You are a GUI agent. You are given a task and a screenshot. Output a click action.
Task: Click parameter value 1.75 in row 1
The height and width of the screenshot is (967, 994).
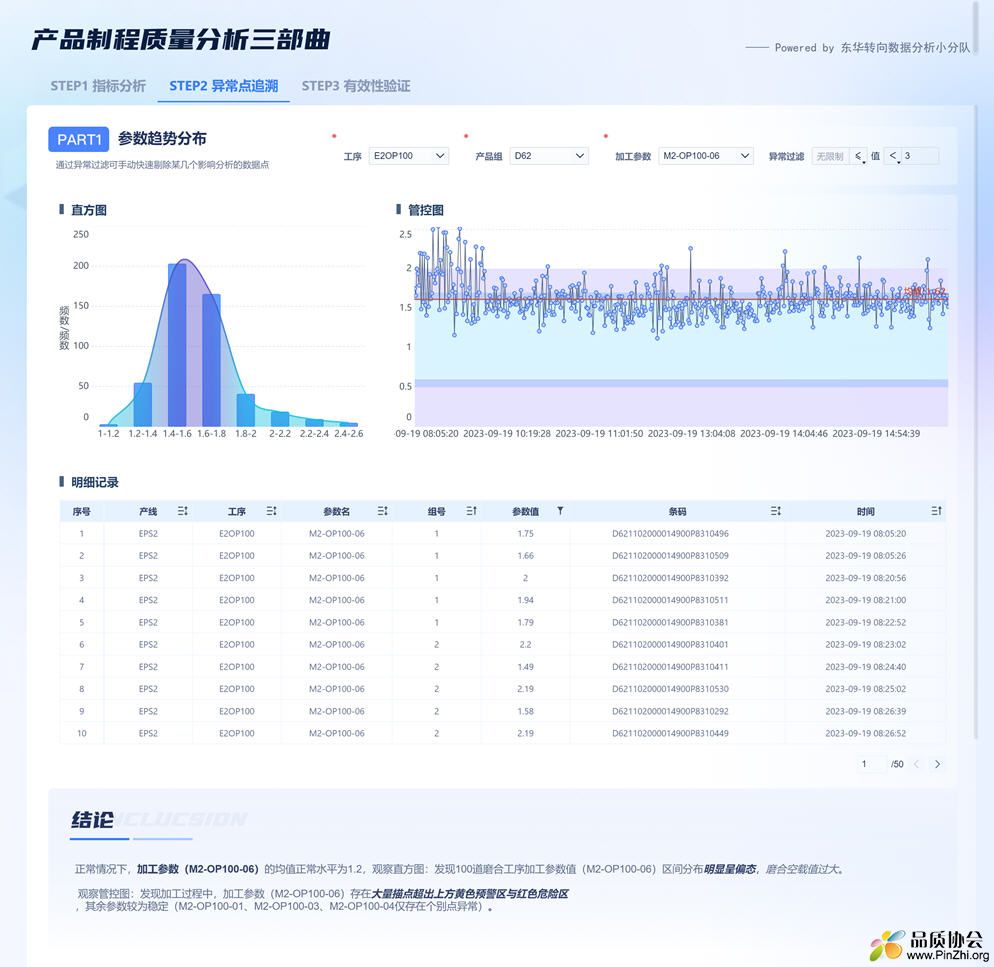pyautogui.click(x=526, y=534)
